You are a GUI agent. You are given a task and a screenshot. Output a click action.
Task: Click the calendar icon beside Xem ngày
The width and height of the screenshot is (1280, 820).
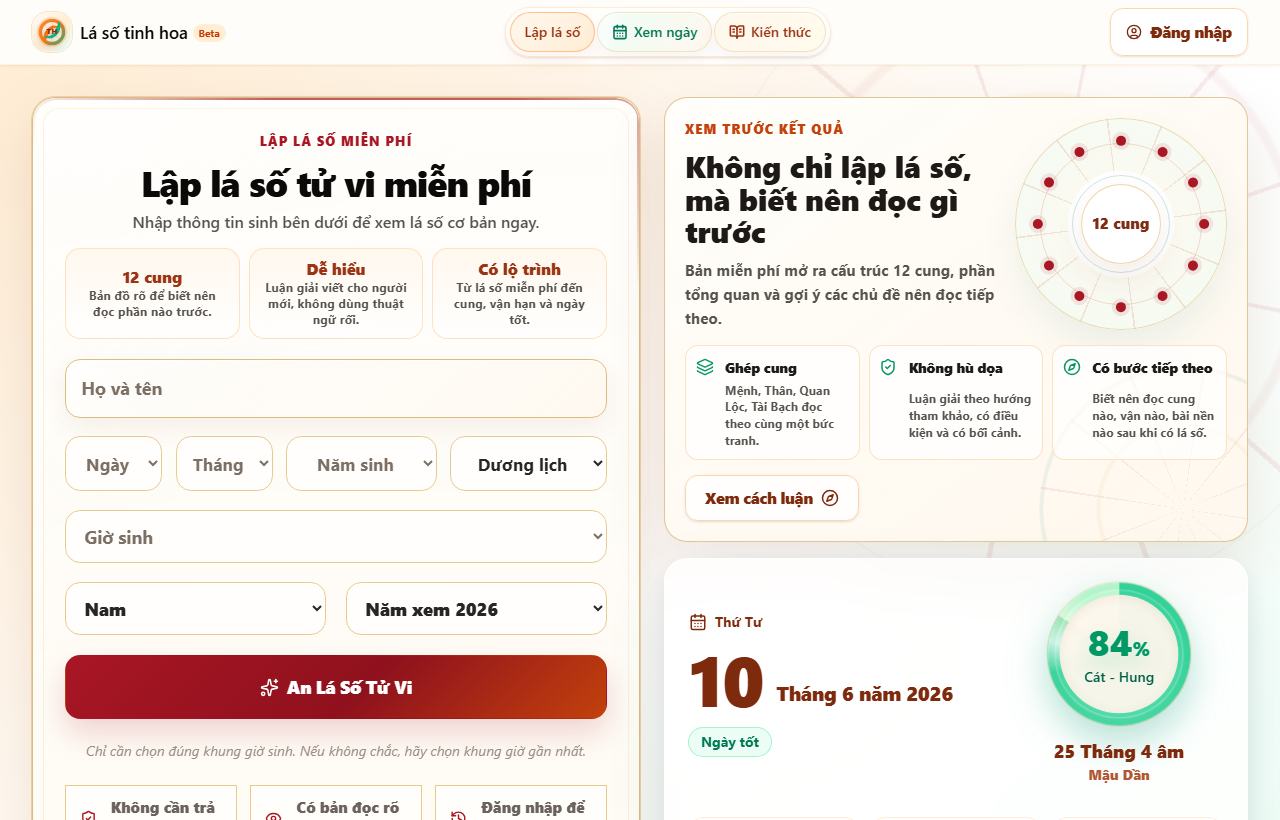tap(620, 32)
